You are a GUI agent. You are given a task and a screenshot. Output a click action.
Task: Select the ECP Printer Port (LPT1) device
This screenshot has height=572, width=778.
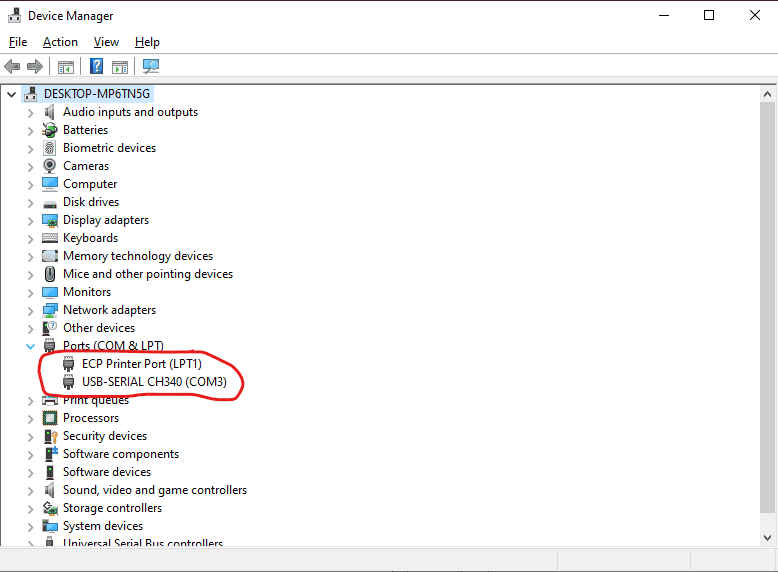(x=141, y=364)
